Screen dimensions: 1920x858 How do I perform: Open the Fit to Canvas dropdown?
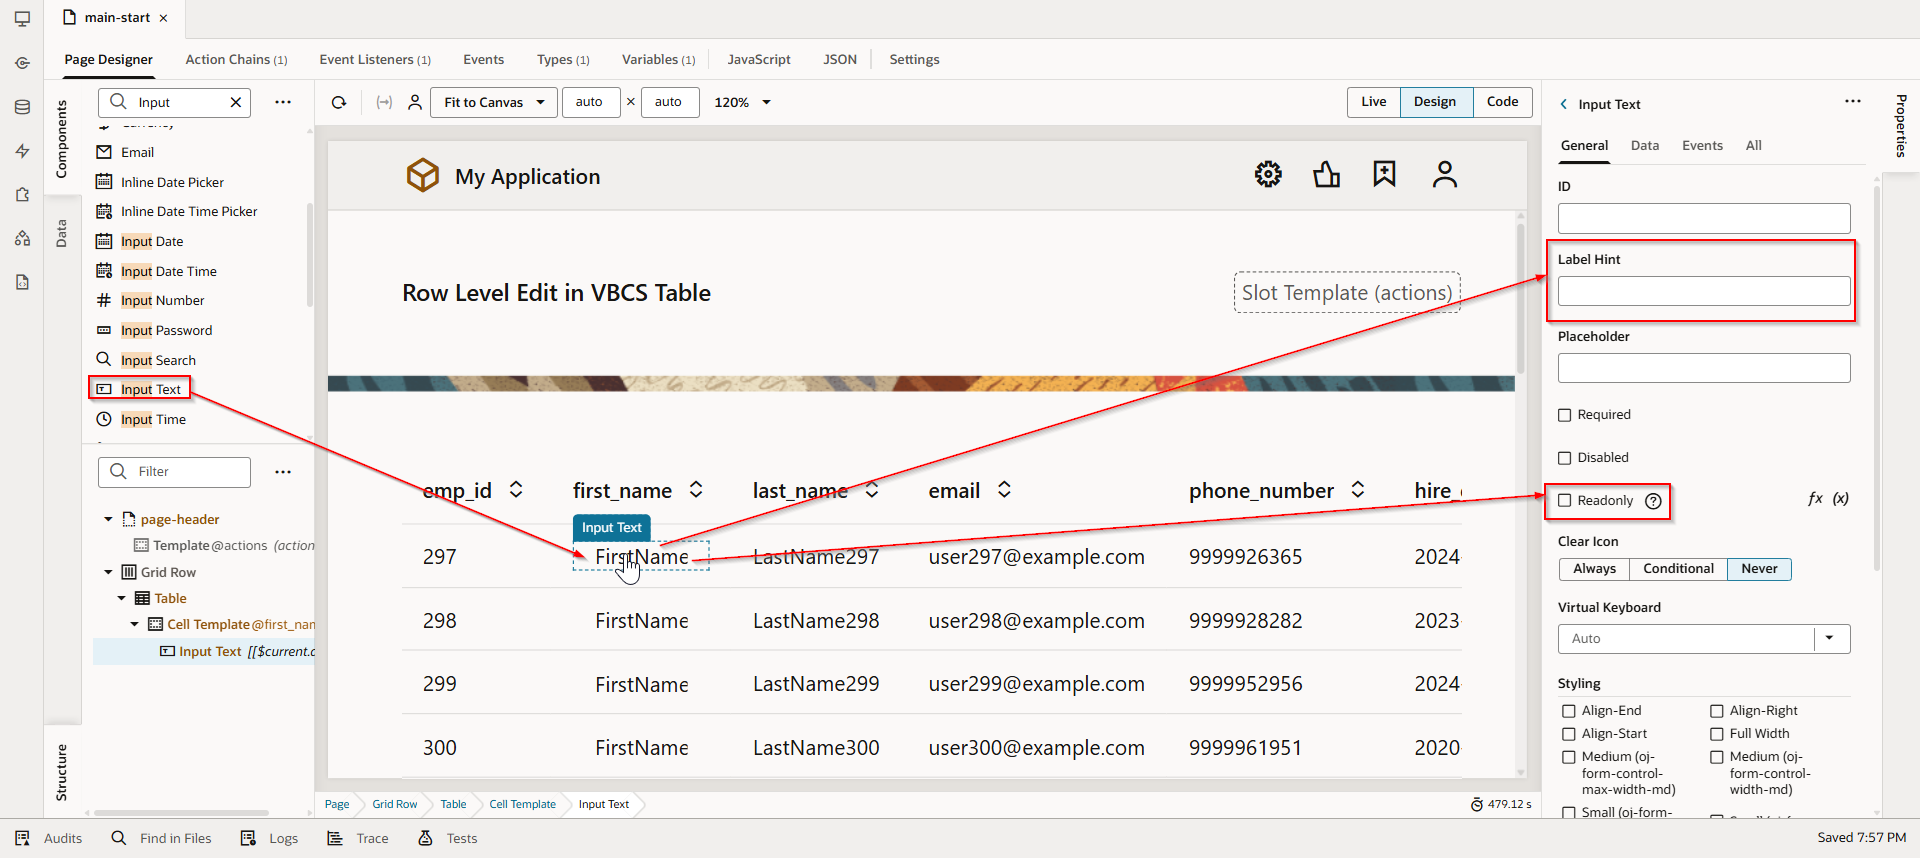point(494,103)
